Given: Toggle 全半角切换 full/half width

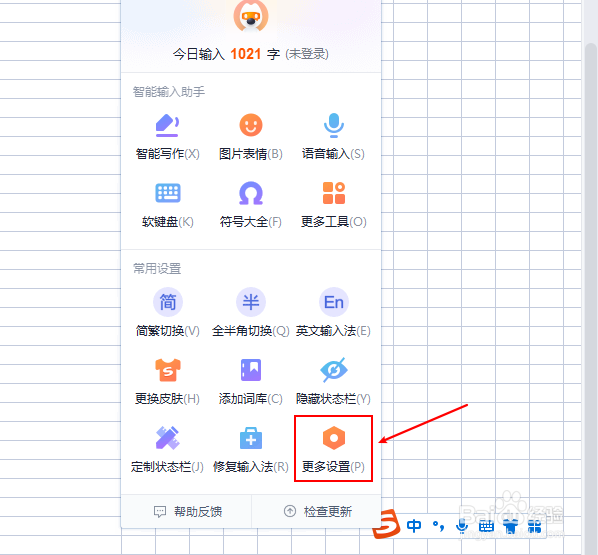Looking at the screenshot, I should pyautogui.click(x=251, y=312).
